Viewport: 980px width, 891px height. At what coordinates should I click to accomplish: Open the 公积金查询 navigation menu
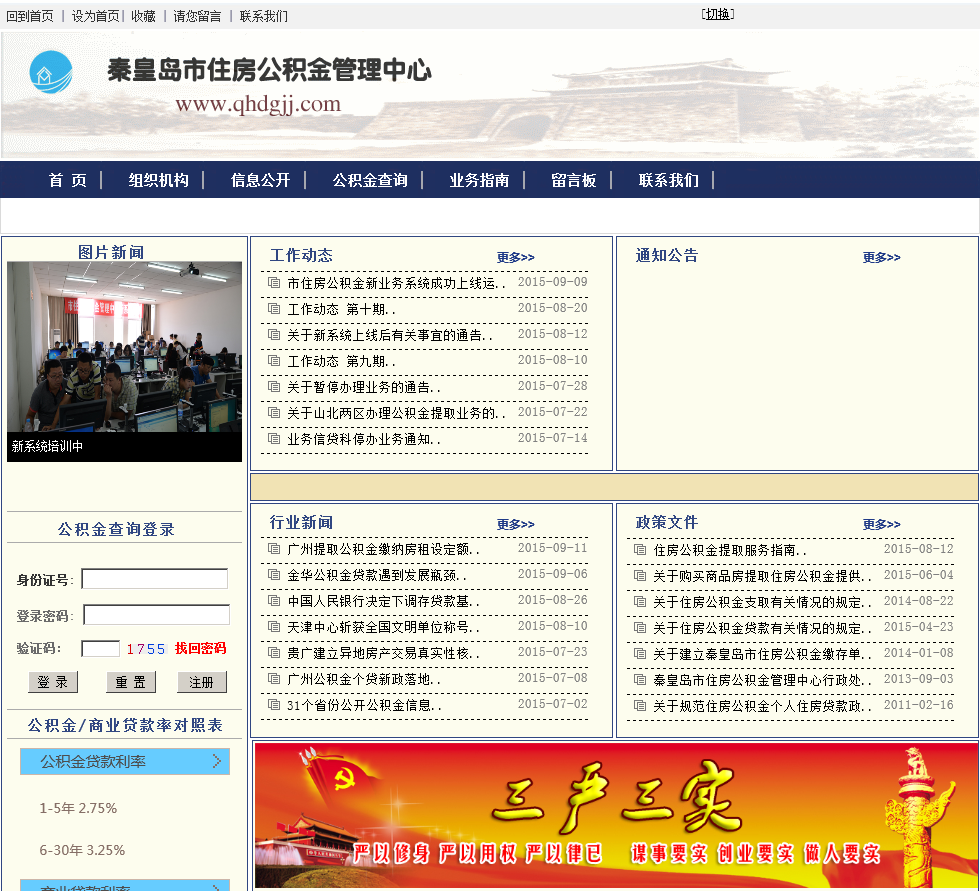pos(369,180)
